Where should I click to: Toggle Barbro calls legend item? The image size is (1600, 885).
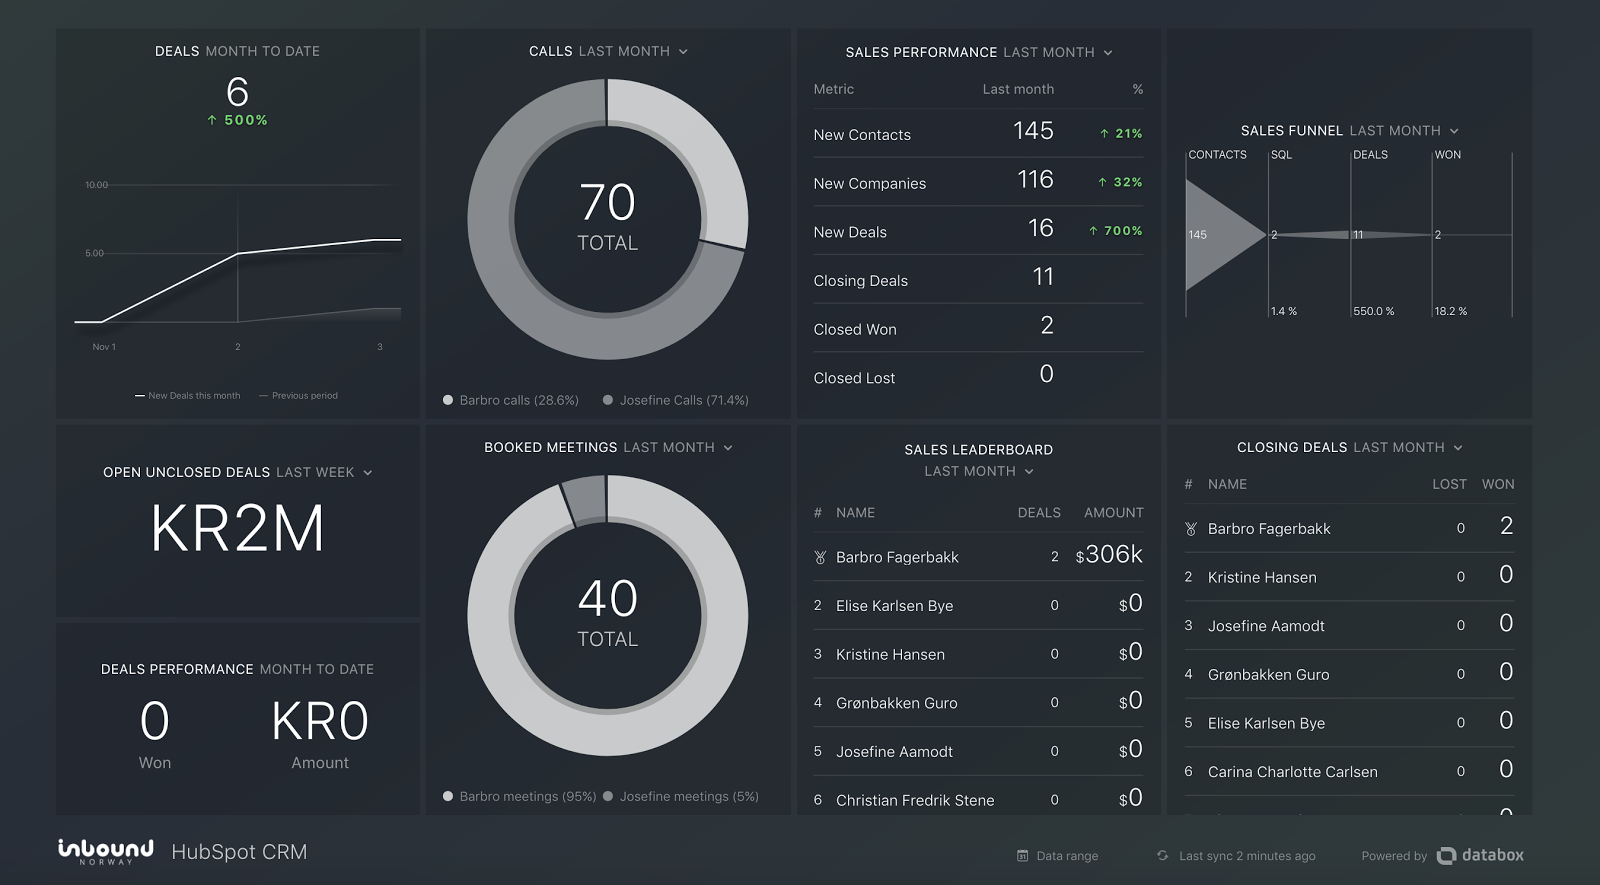[x=511, y=400]
